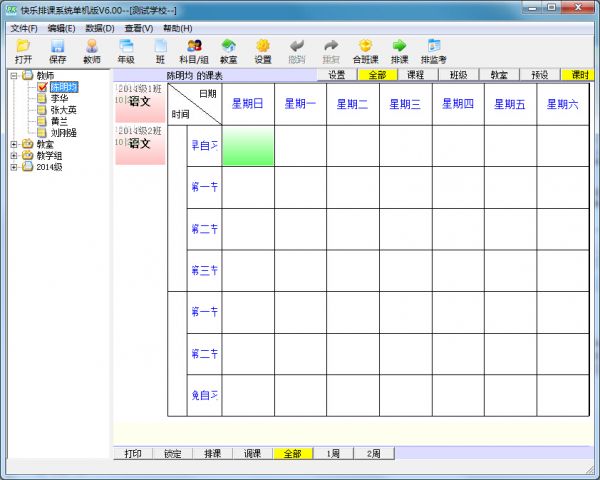Toggle the checkbox beside teacher 陈明均
Screen dimensions: 600x480
tap(42, 88)
